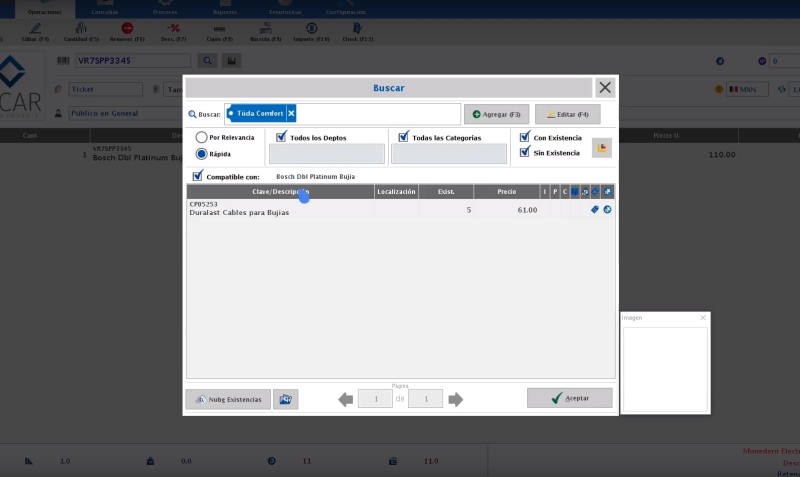Click the Editar (F4) button in Buscar dialog
This screenshot has width=800, height=477.
click(568, 114)
